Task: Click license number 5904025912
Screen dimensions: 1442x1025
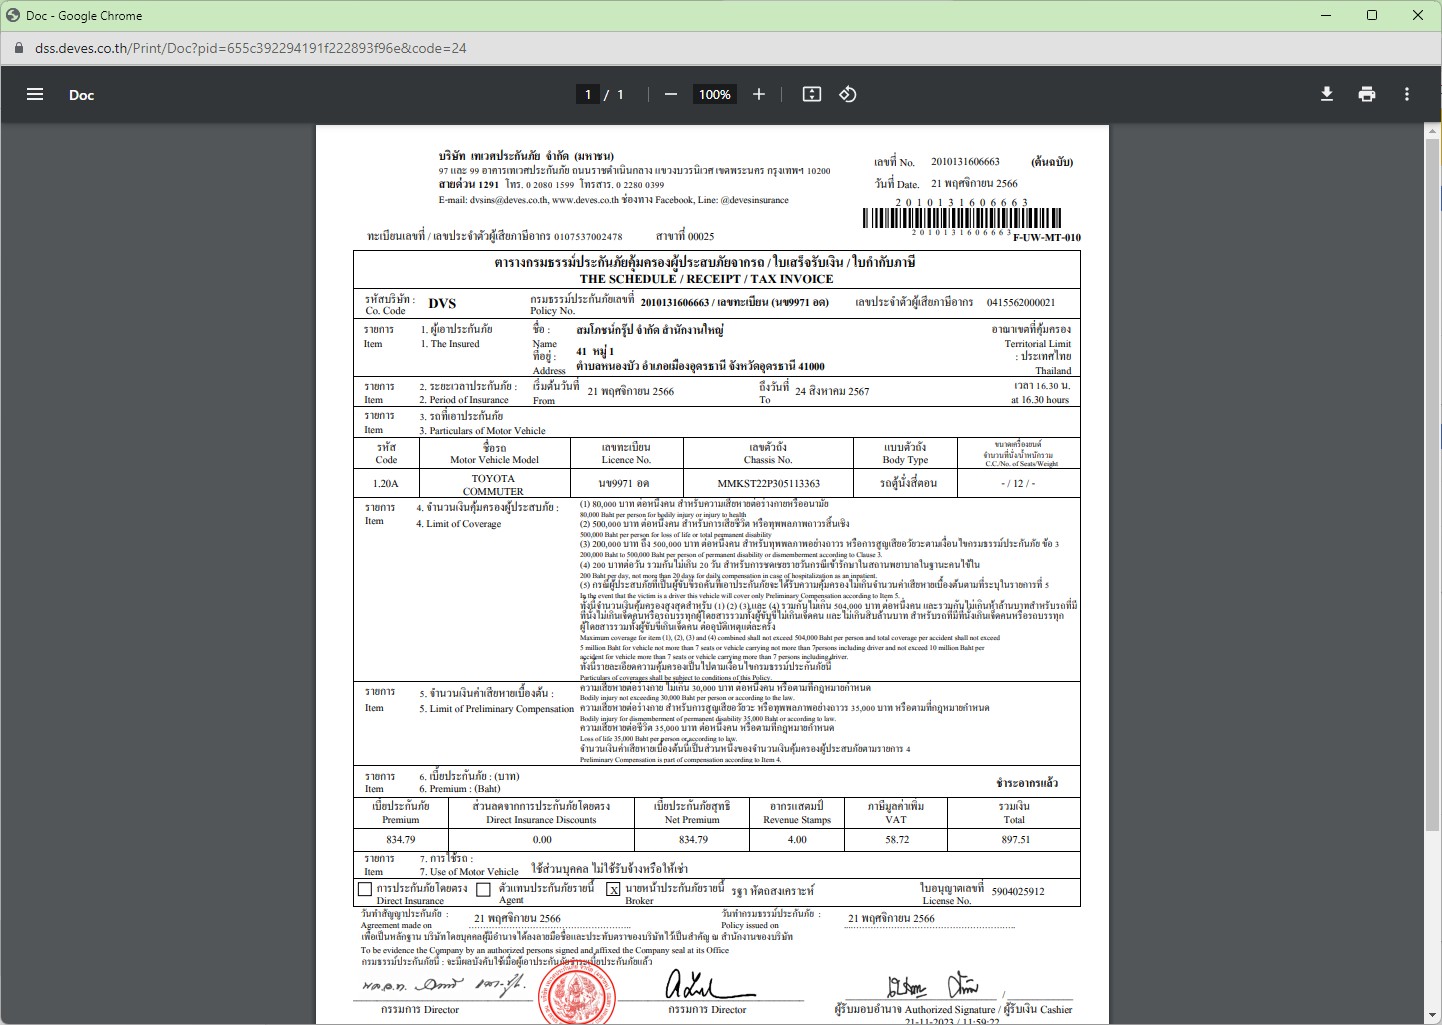Action: tap(1018, 891)
